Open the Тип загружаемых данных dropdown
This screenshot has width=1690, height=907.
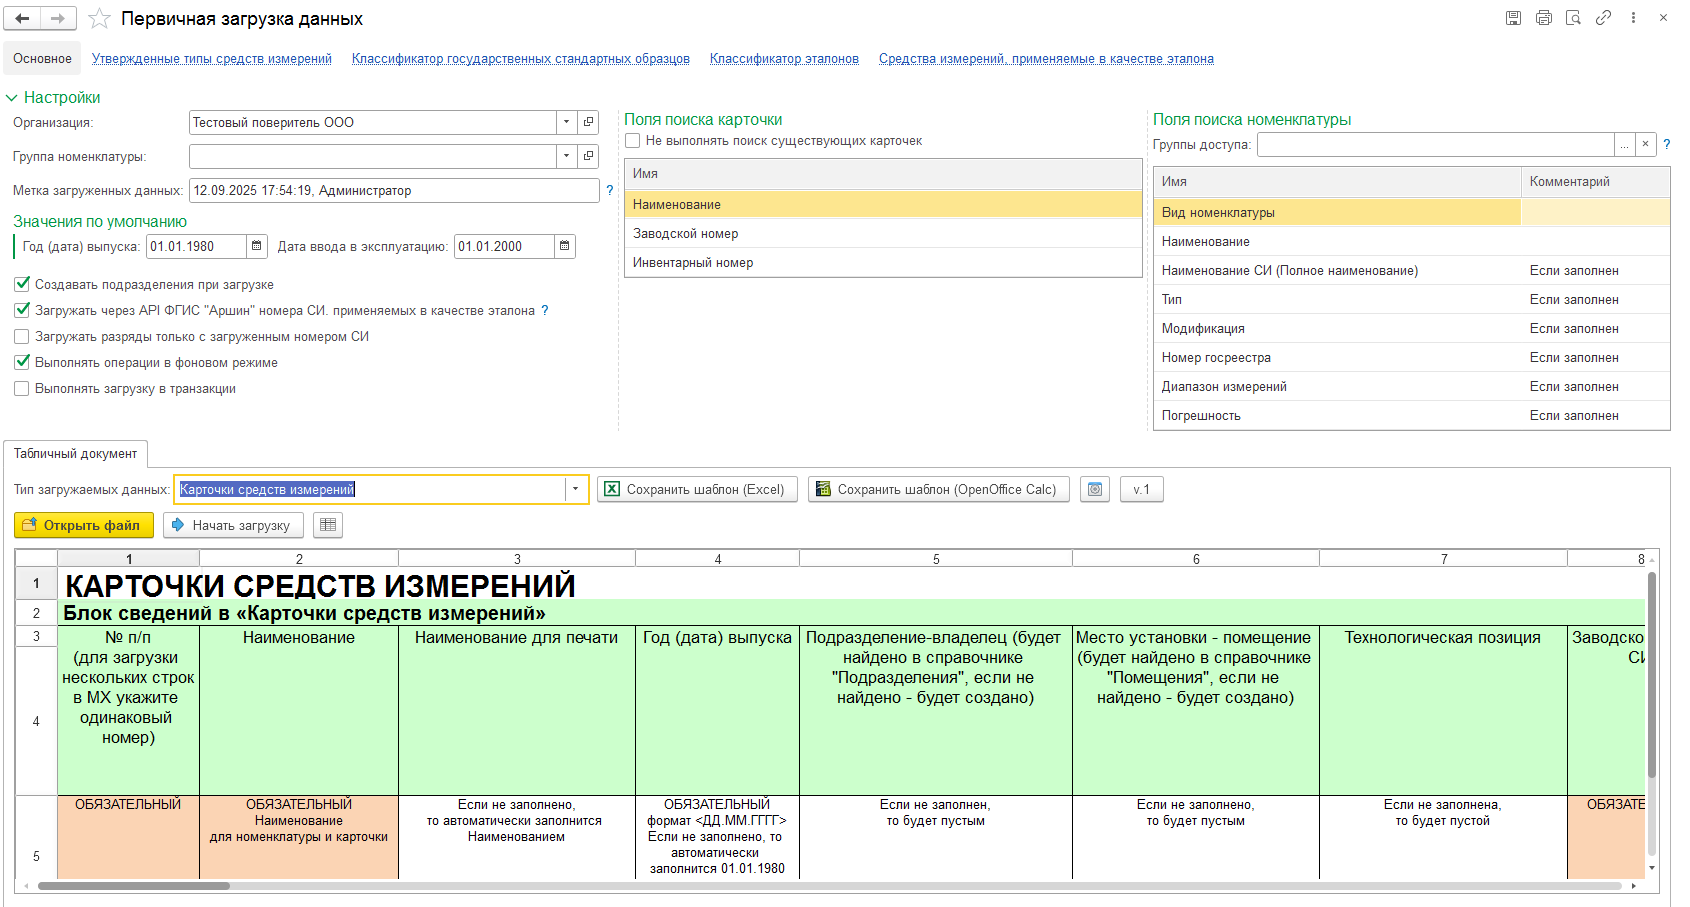click(x=575, y=489)
